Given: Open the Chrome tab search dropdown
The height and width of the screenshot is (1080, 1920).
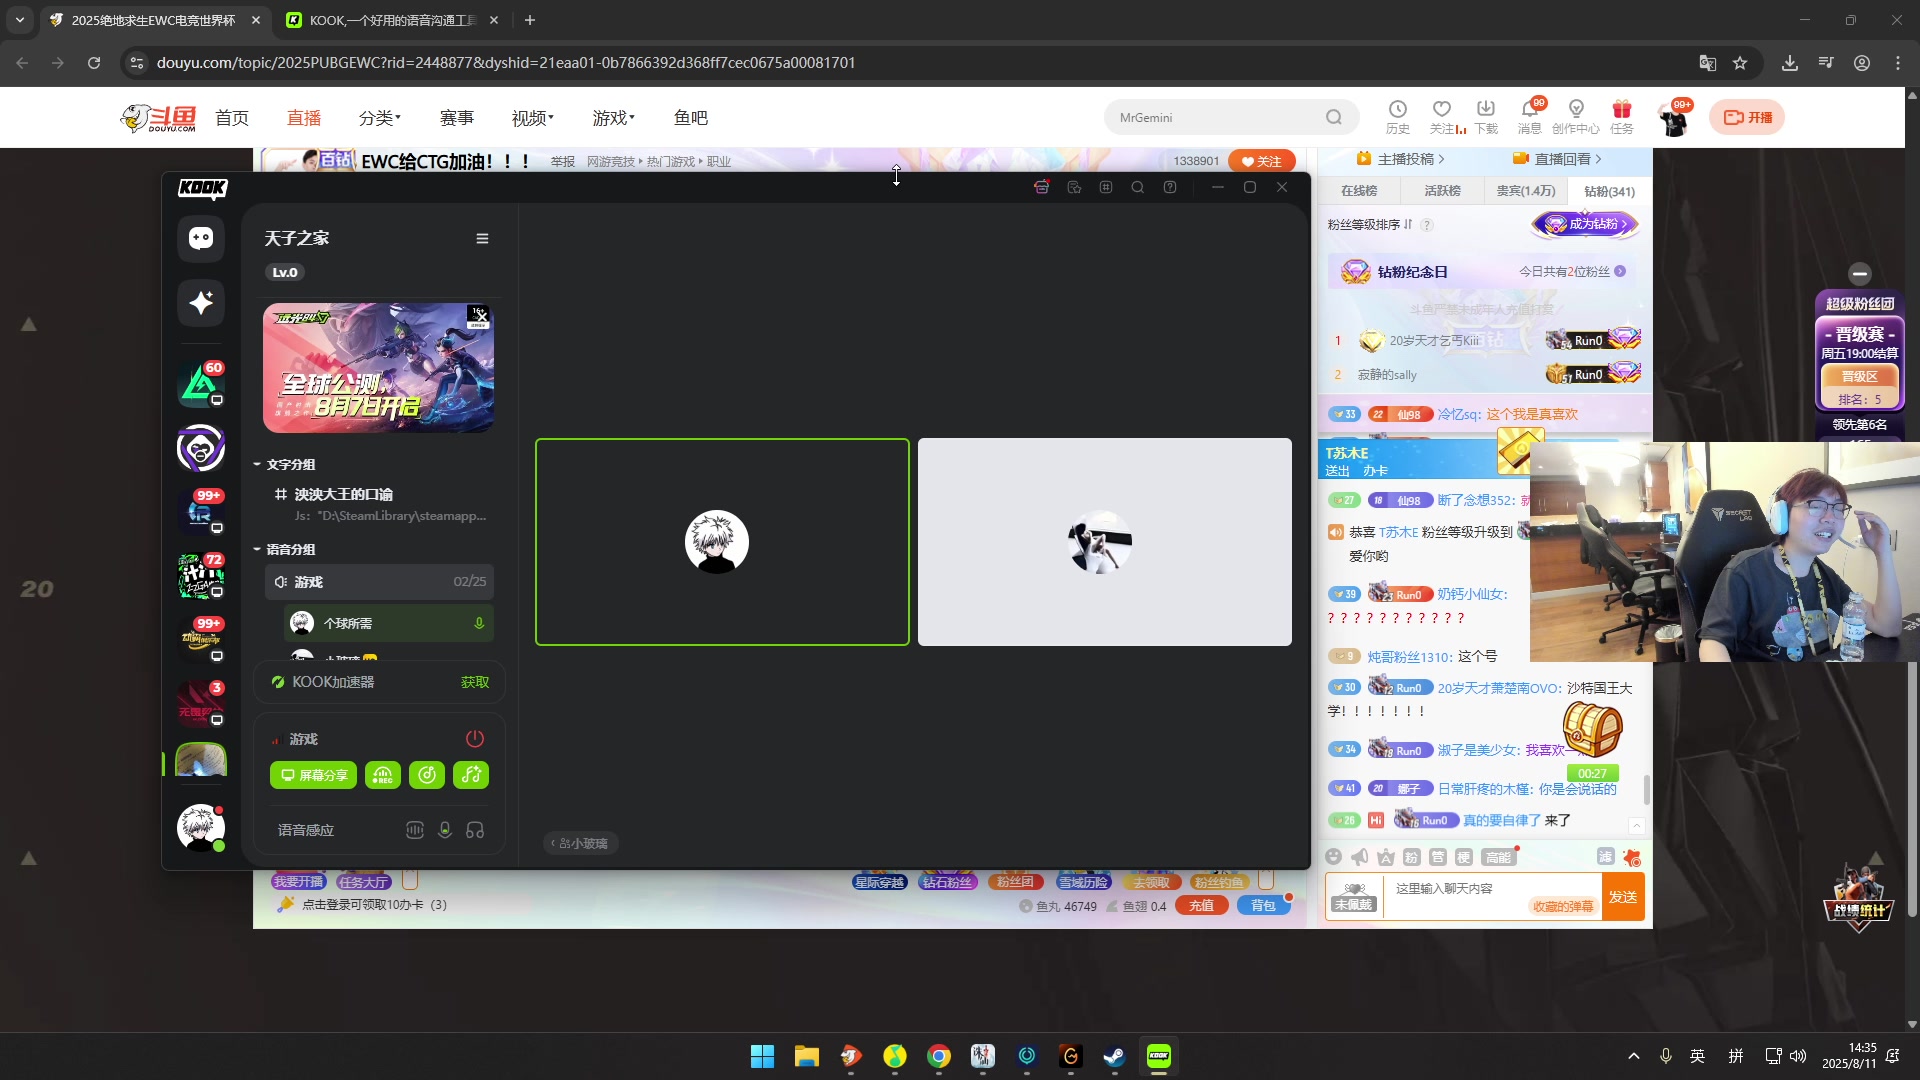Looking at the screenshot, I should [20, 20].
